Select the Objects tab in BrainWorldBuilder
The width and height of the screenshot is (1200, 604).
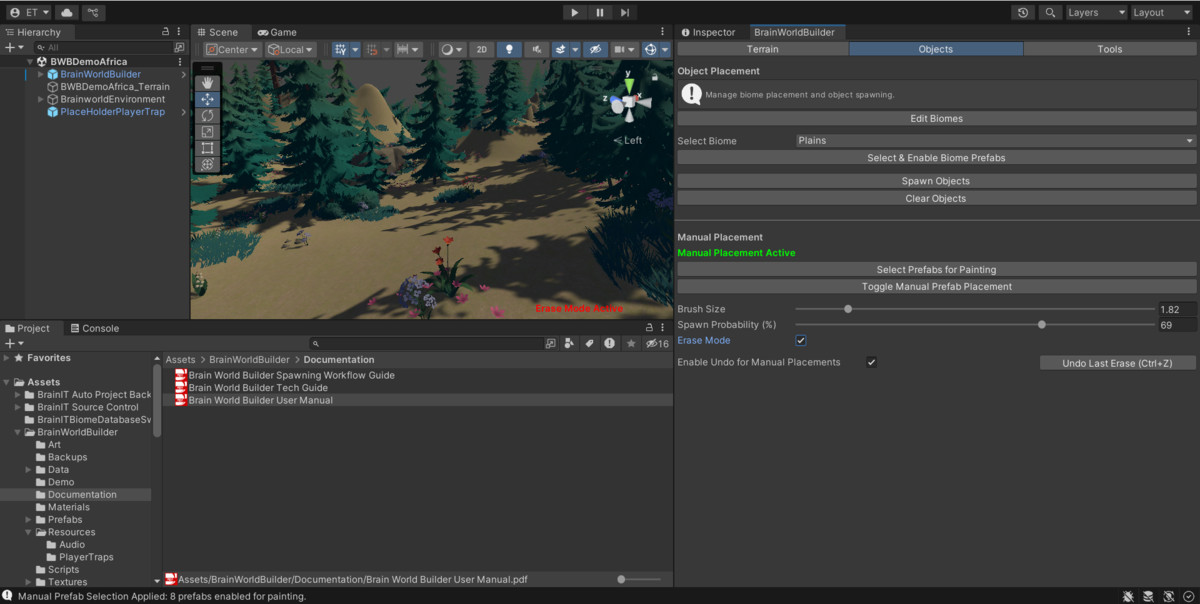[x=936, y=49]
